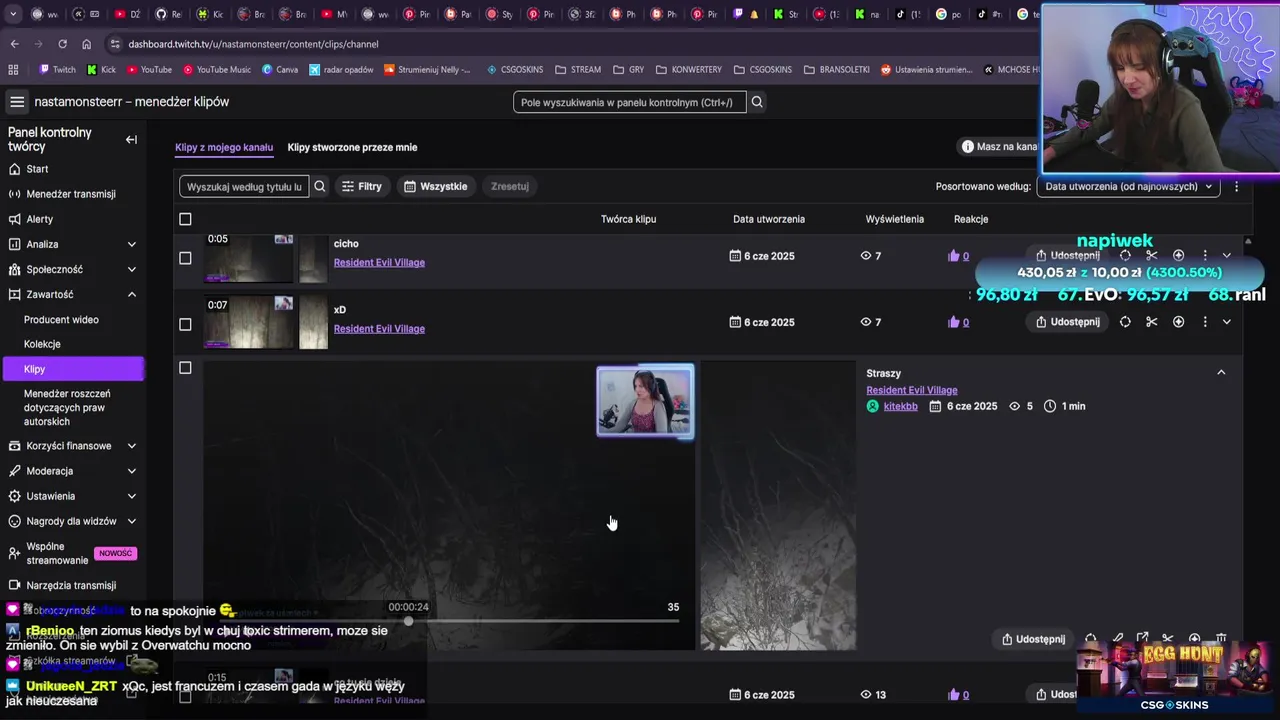Click the clip list scrollbar up arrow
Viewport: 1280px width, 720px height.
tap(1247, 241)
